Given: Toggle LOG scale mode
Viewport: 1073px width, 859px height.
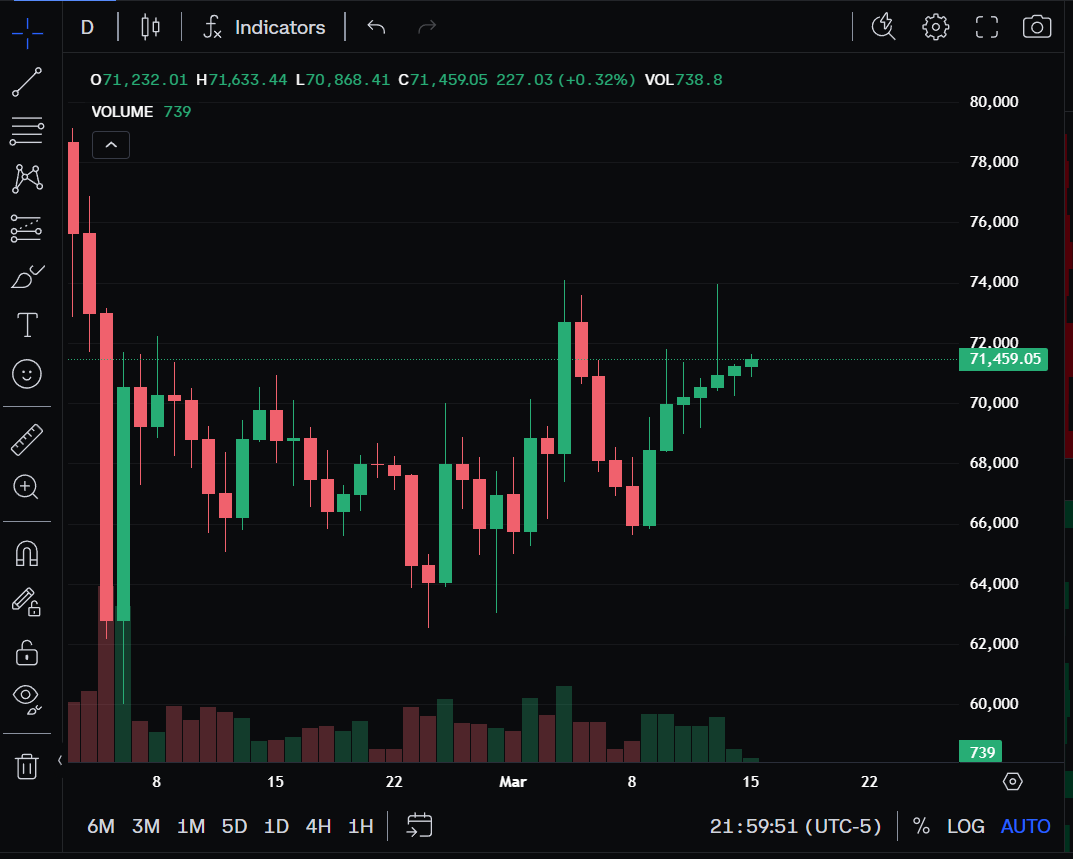Looking at the screenshot, I should tap(966, 826).
